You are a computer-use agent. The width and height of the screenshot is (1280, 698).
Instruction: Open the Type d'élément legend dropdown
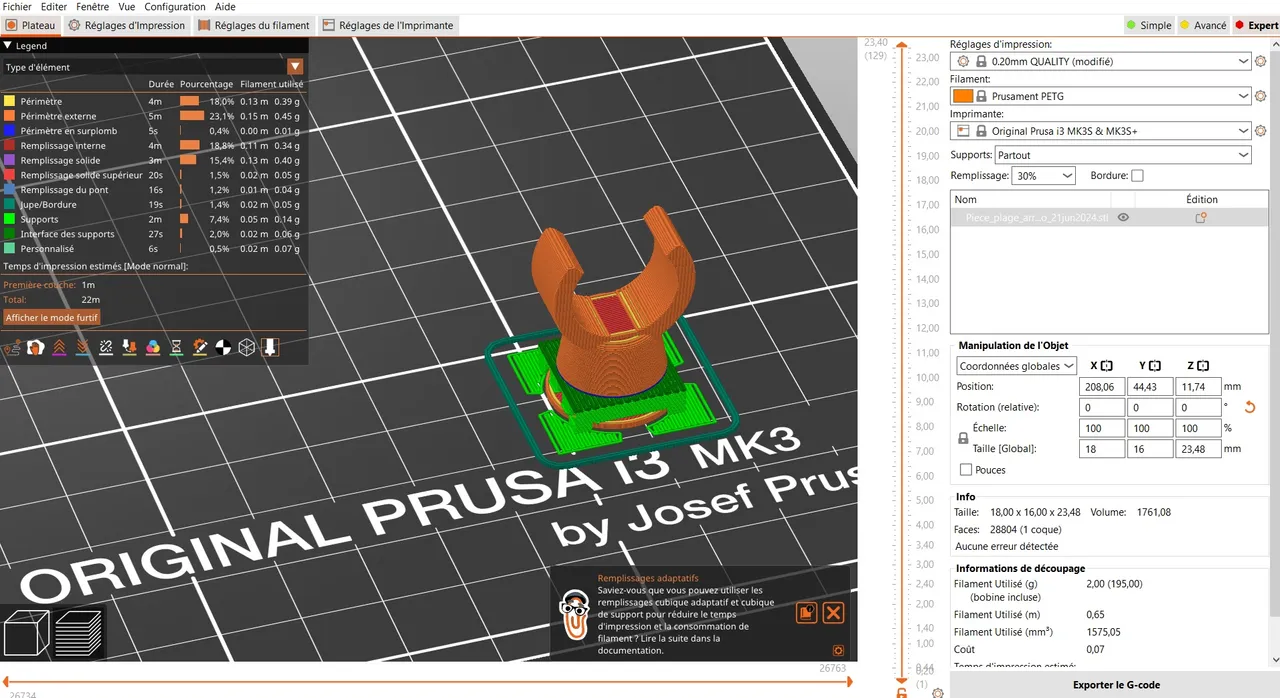[x=154, y=67]
